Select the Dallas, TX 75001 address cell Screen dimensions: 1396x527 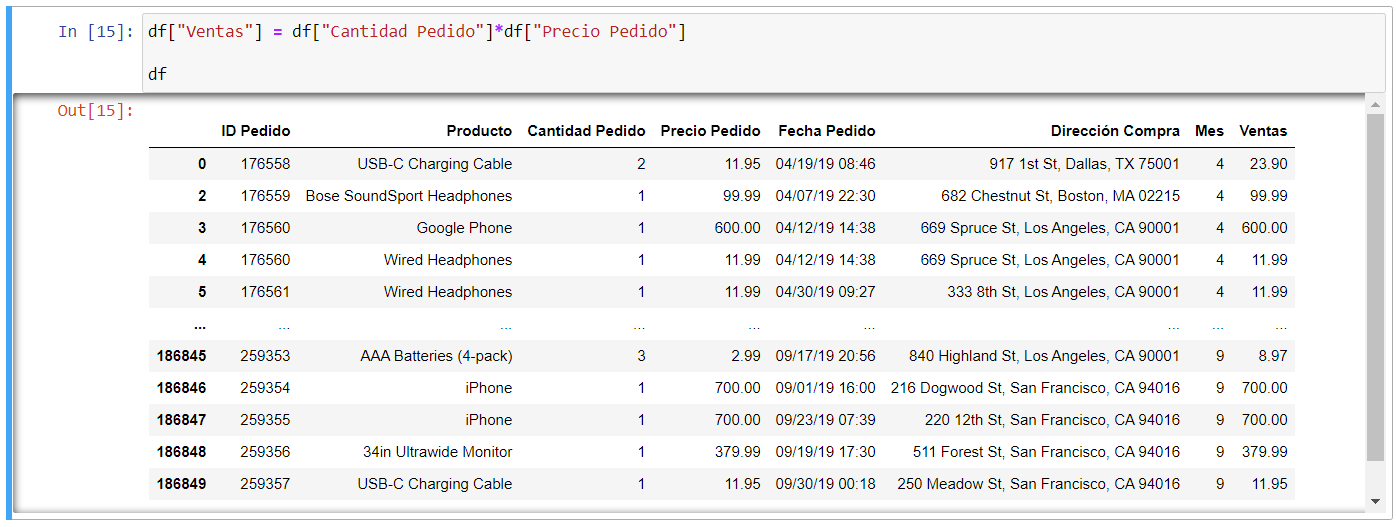click(x=1084, y=164)
